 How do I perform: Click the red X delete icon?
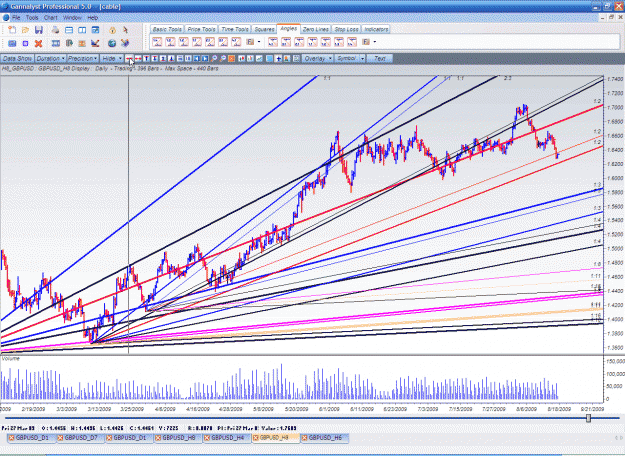38,43
